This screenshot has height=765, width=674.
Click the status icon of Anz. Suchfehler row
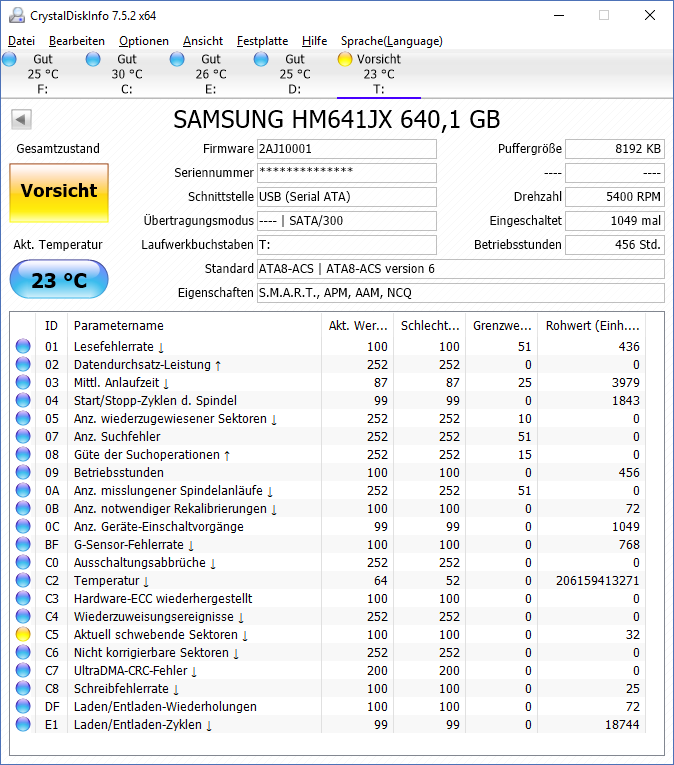(x=23, y=437)
